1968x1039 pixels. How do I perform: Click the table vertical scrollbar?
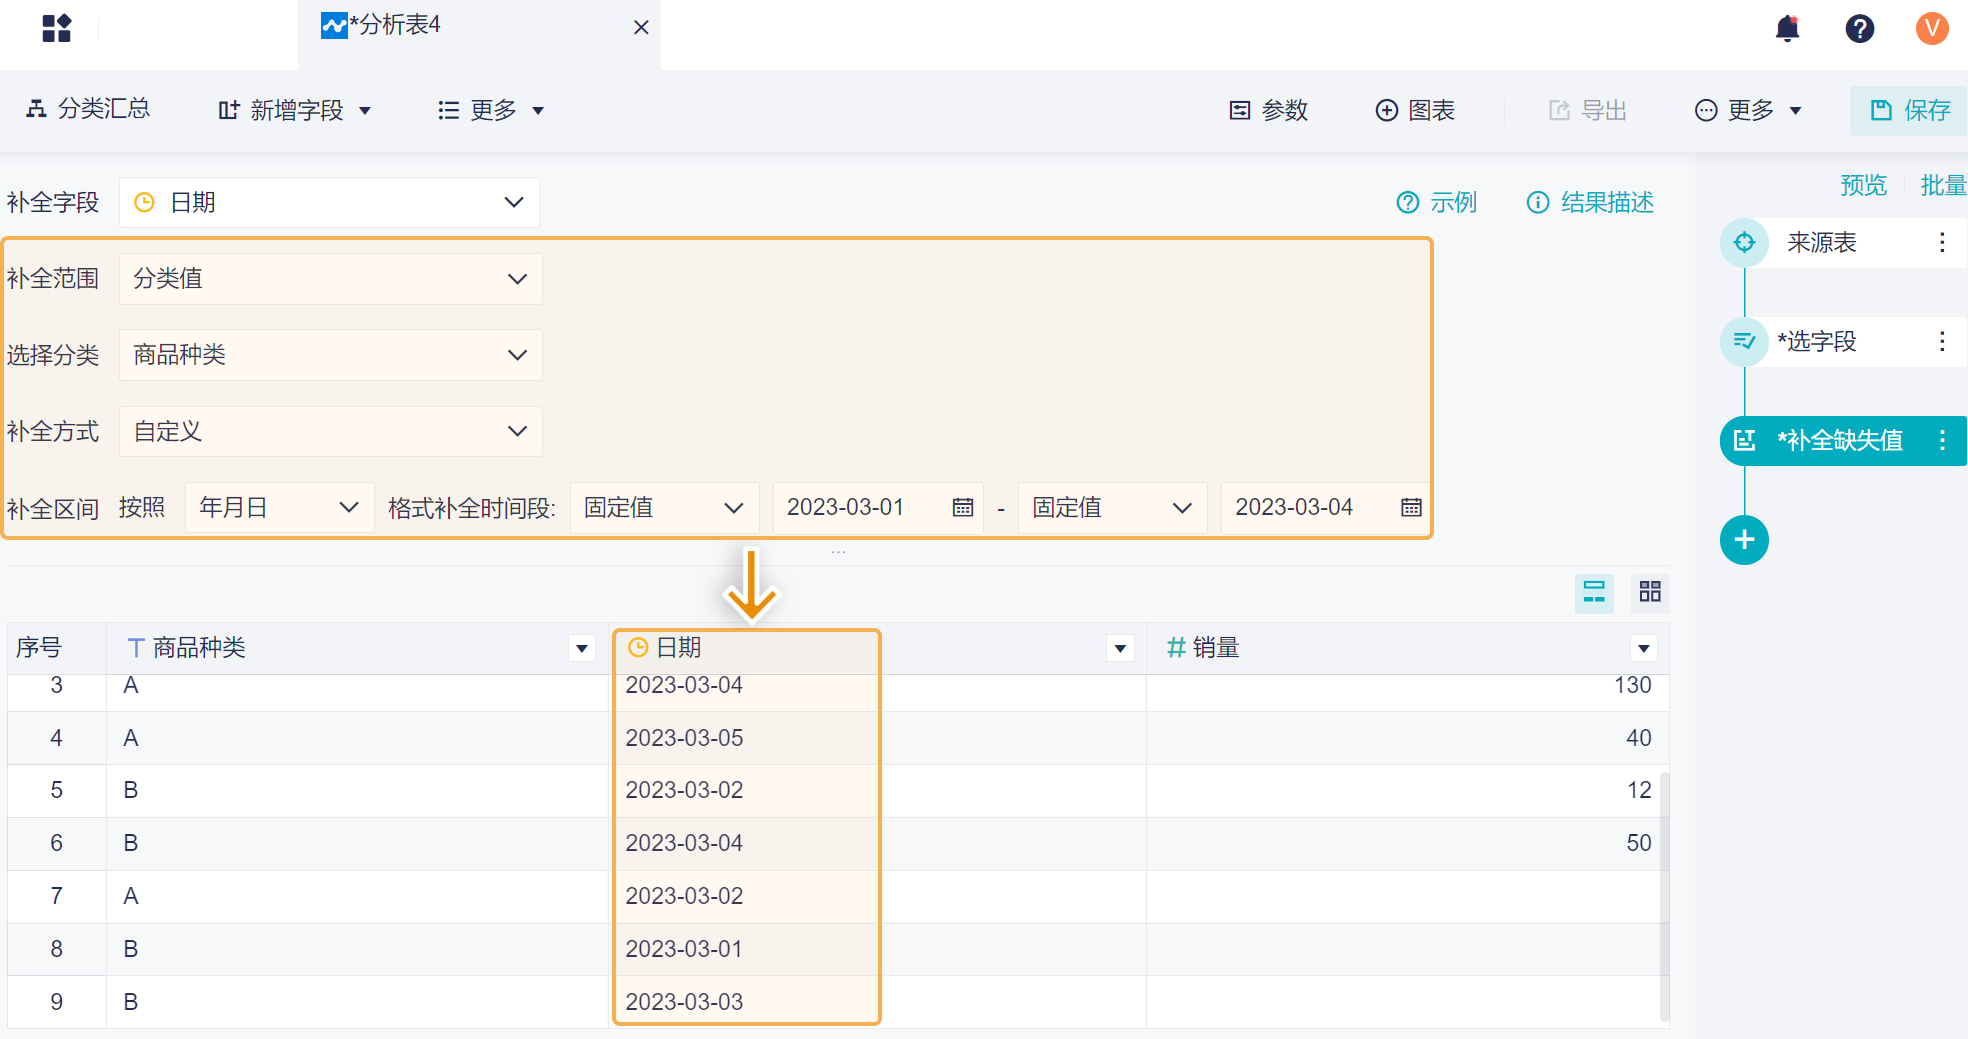tap(1664, 895)
